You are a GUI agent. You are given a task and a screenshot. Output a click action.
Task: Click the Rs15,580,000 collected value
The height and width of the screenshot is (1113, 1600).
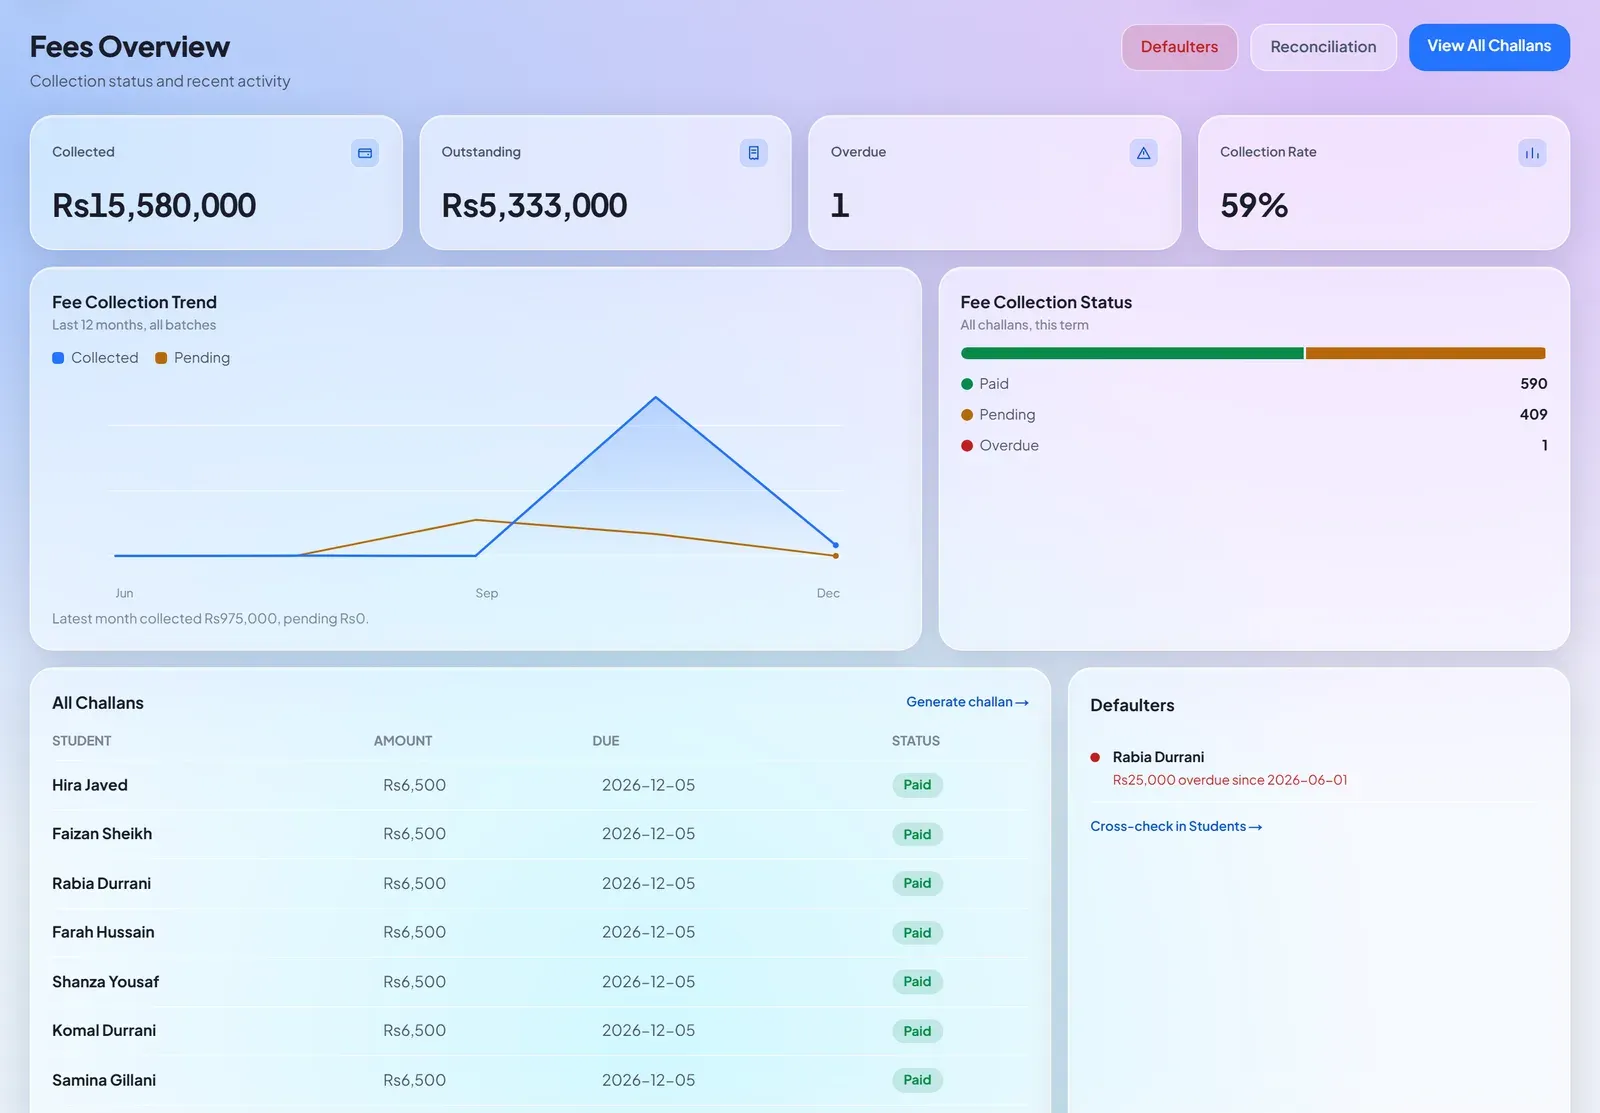[154, 205]
